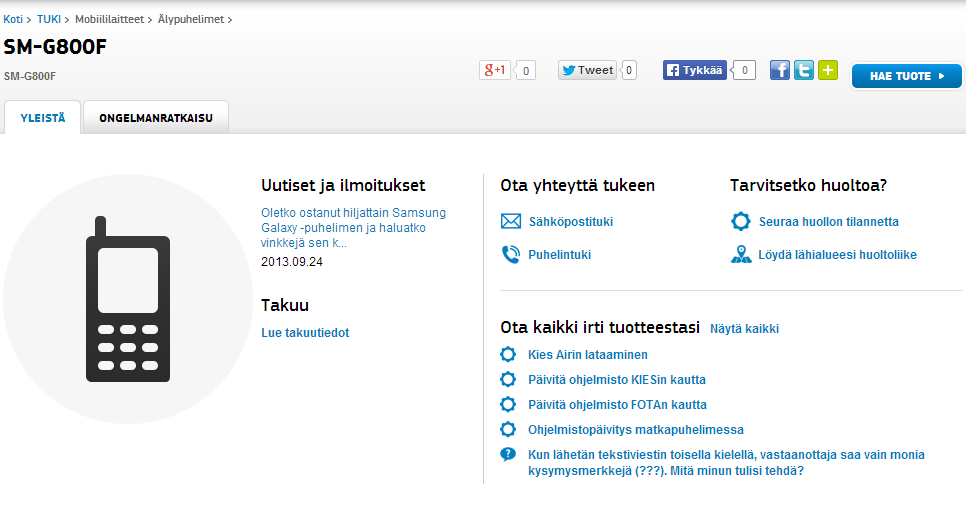The height and width of the screenshot is (524, 966).
Task: Open the Kies Airin lataaminen link
Action: 588,355
